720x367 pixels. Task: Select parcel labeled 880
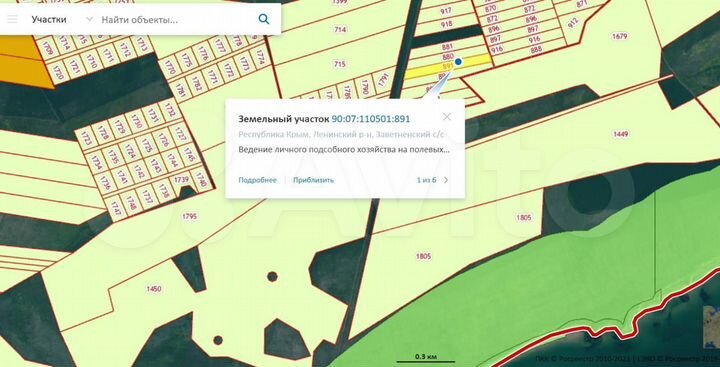pos(448,57)
